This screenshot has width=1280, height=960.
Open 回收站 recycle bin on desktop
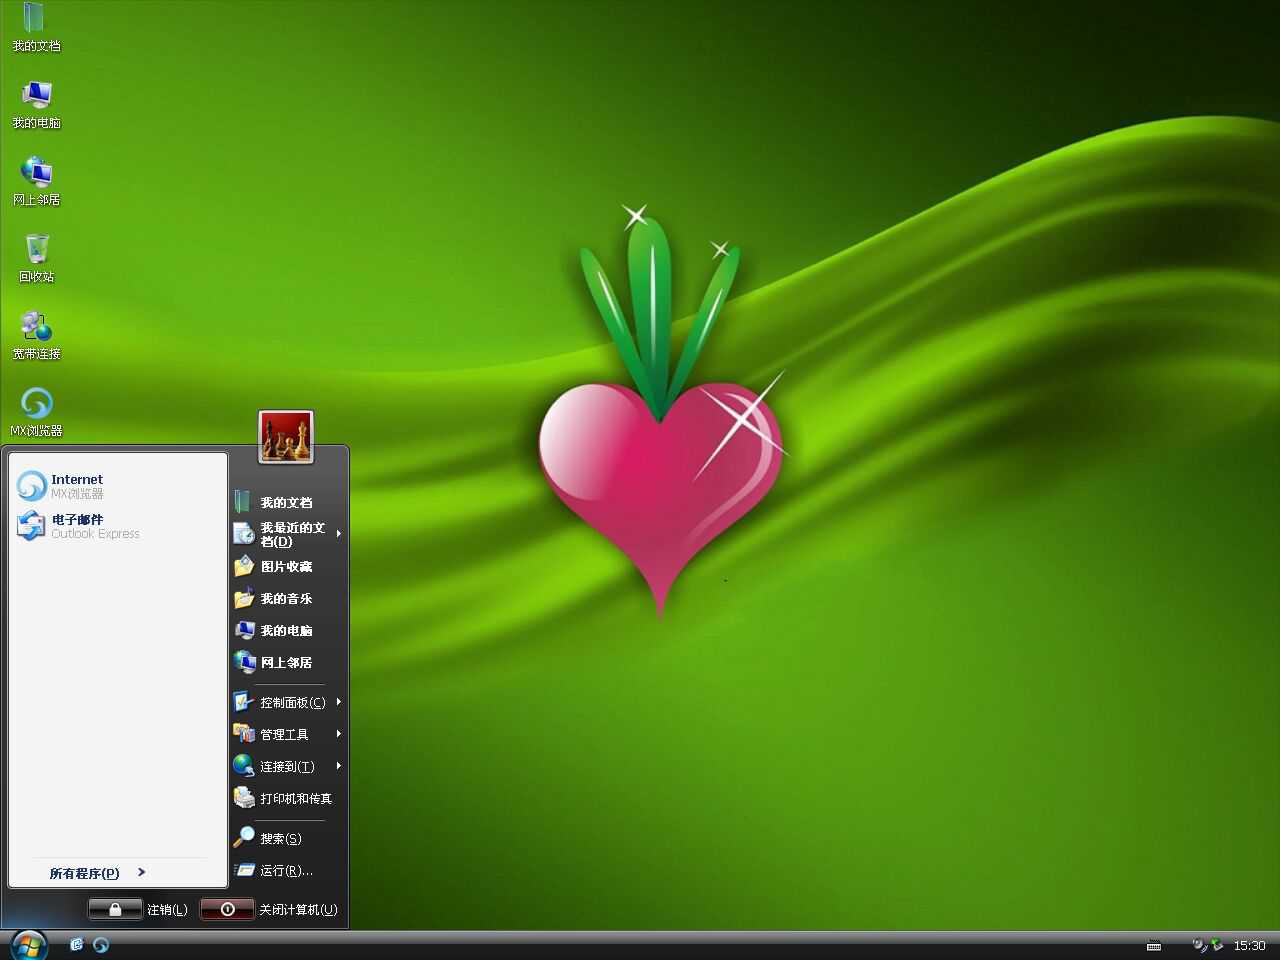[x=36, y=257]
